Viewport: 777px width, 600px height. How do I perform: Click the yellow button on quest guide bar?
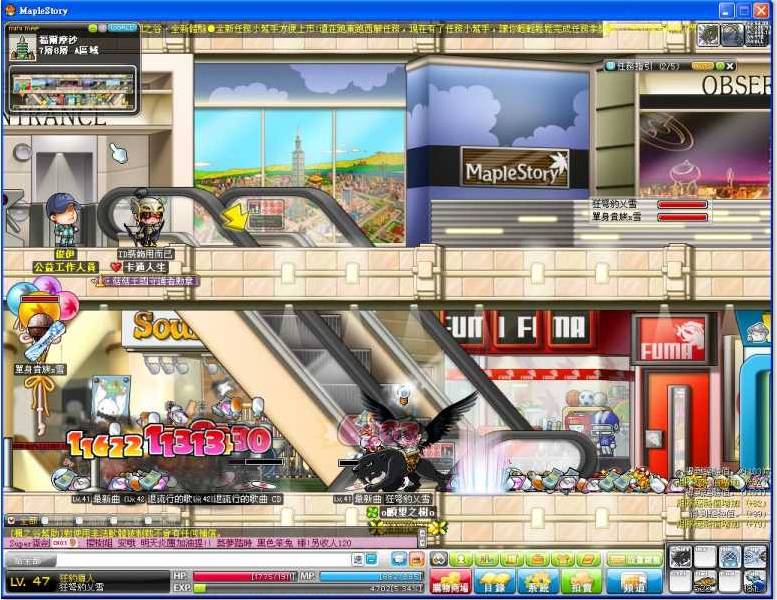coord(703,65)
